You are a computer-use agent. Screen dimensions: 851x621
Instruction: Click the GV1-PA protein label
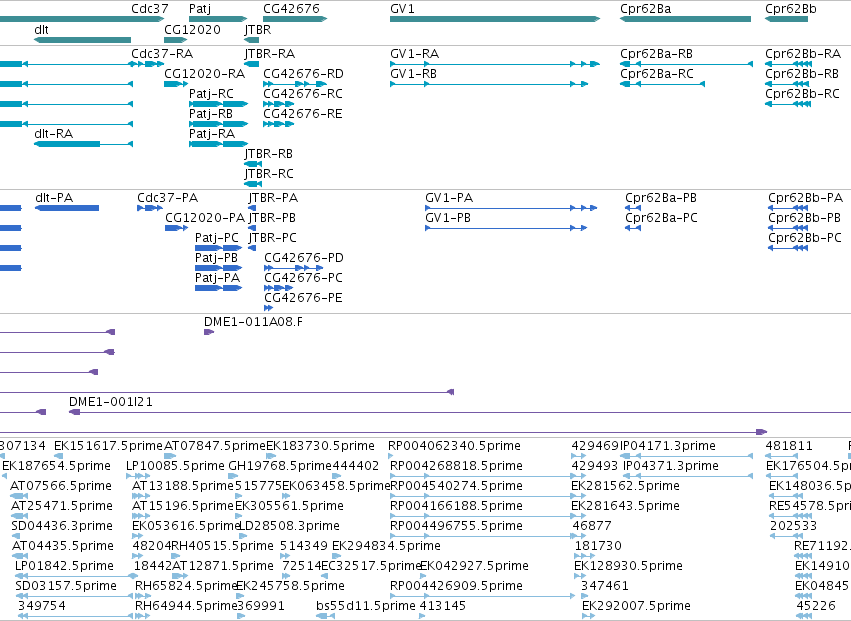click(x=449, y=198)
